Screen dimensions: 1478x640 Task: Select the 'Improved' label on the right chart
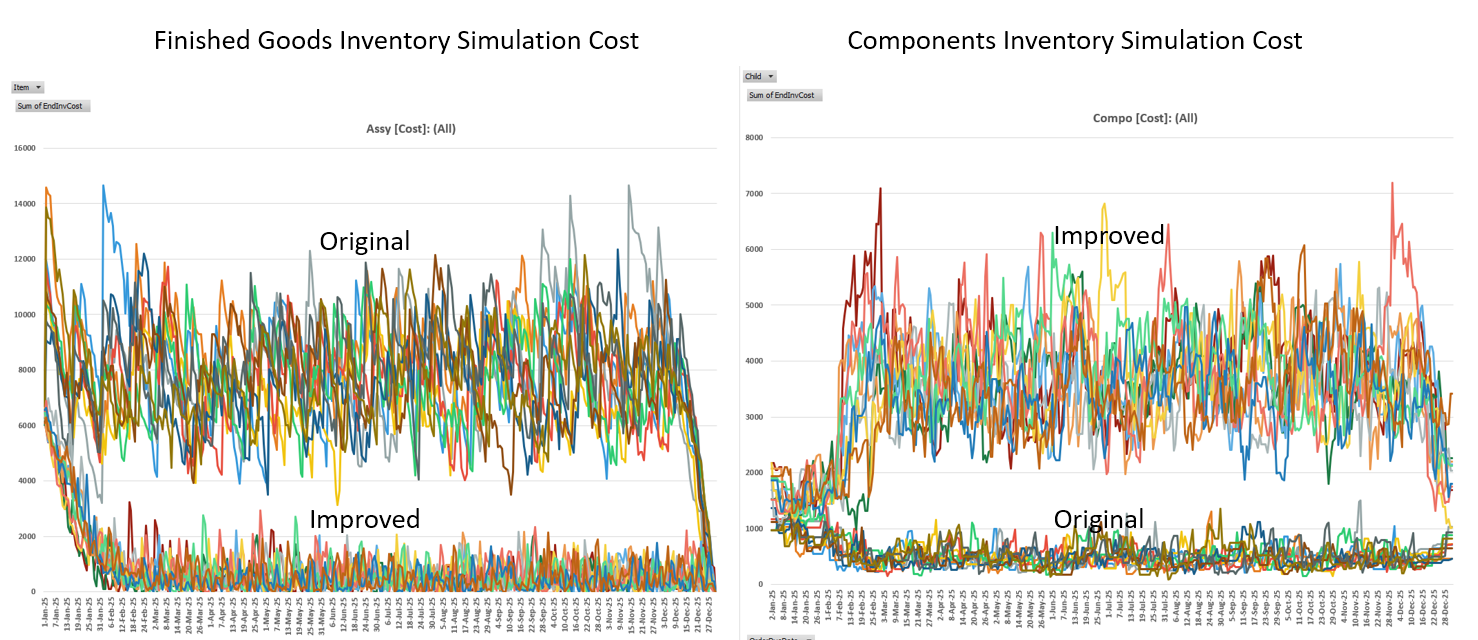(1109, 236)
